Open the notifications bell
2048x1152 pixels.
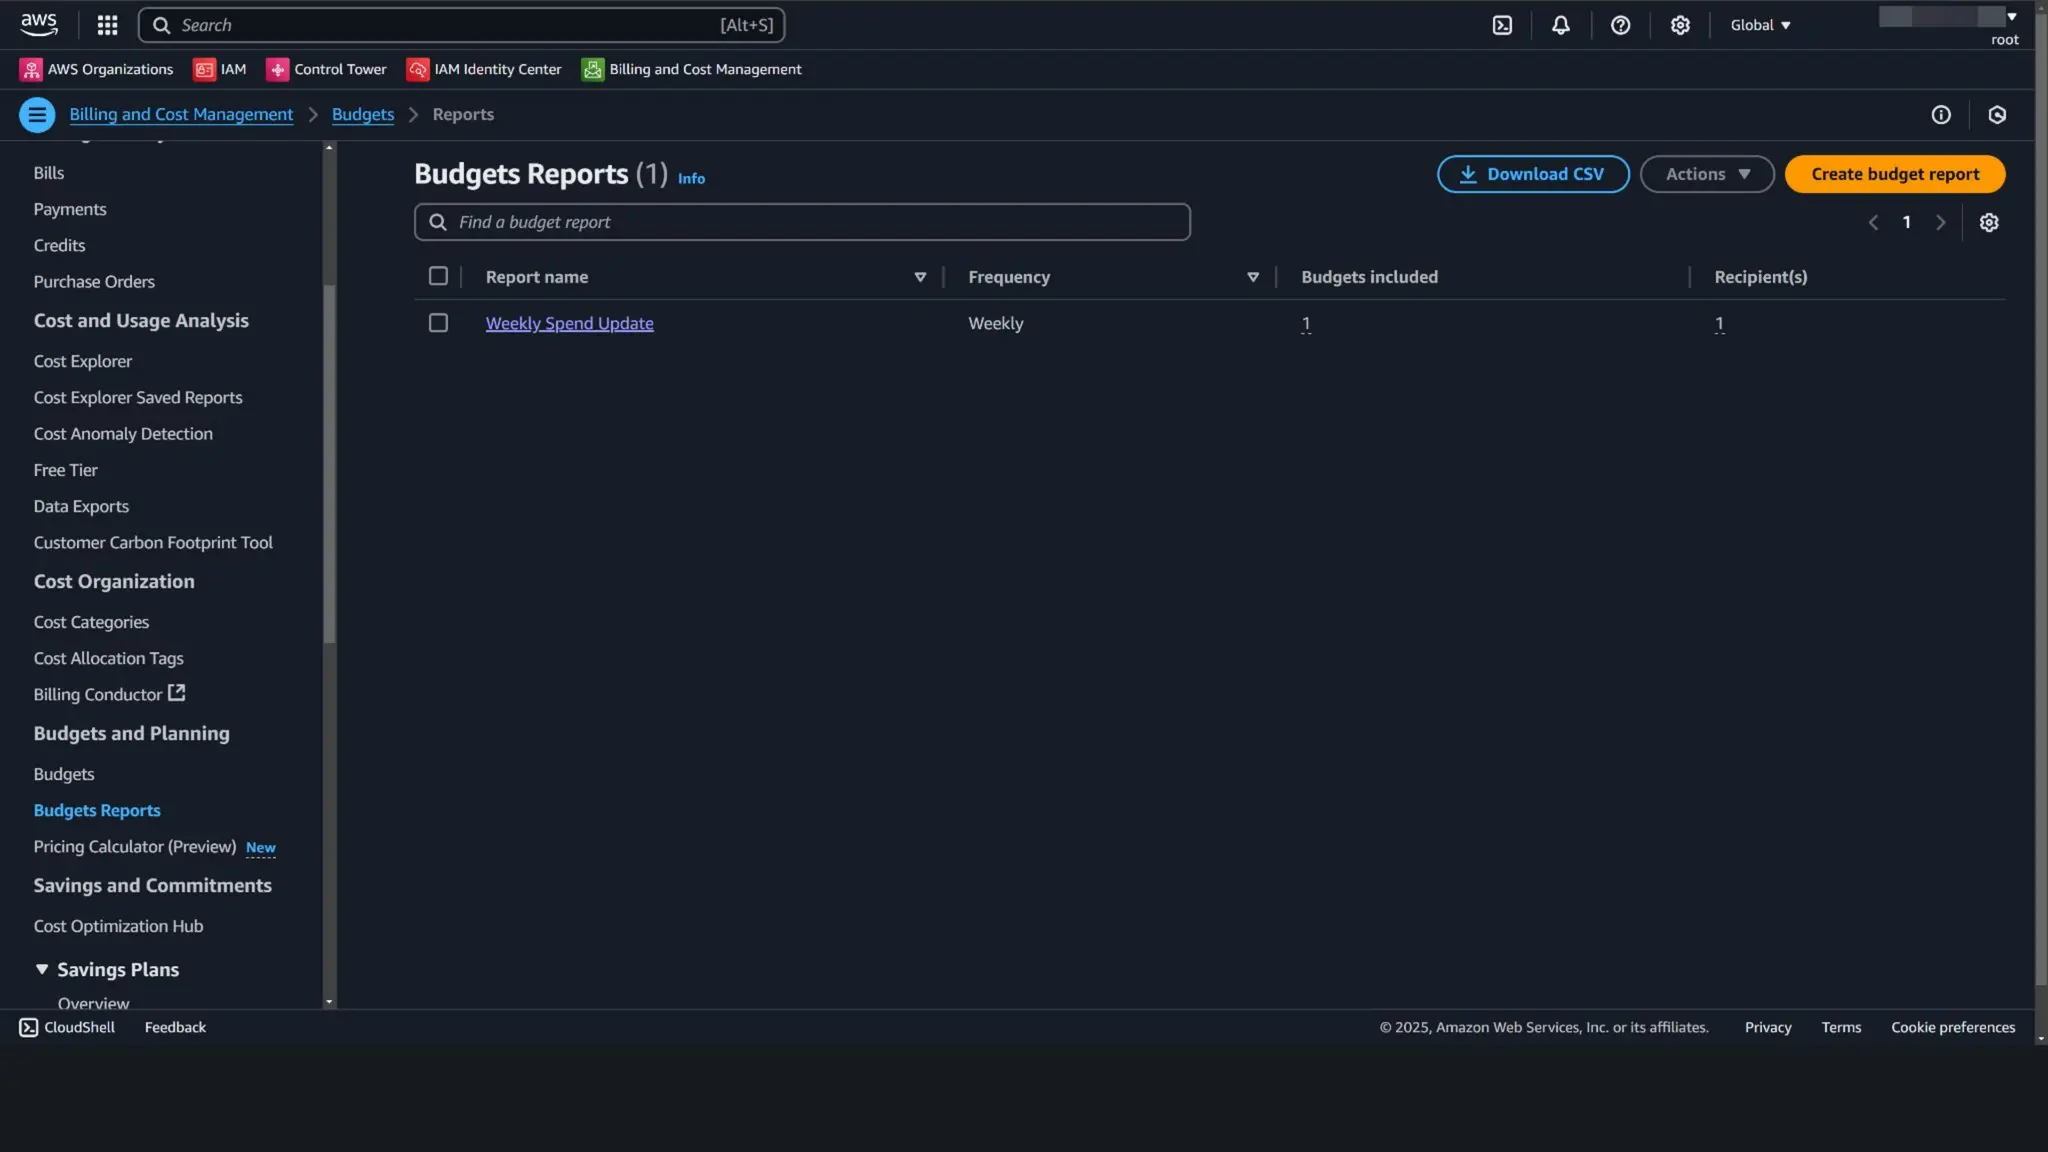(1560, 25)
